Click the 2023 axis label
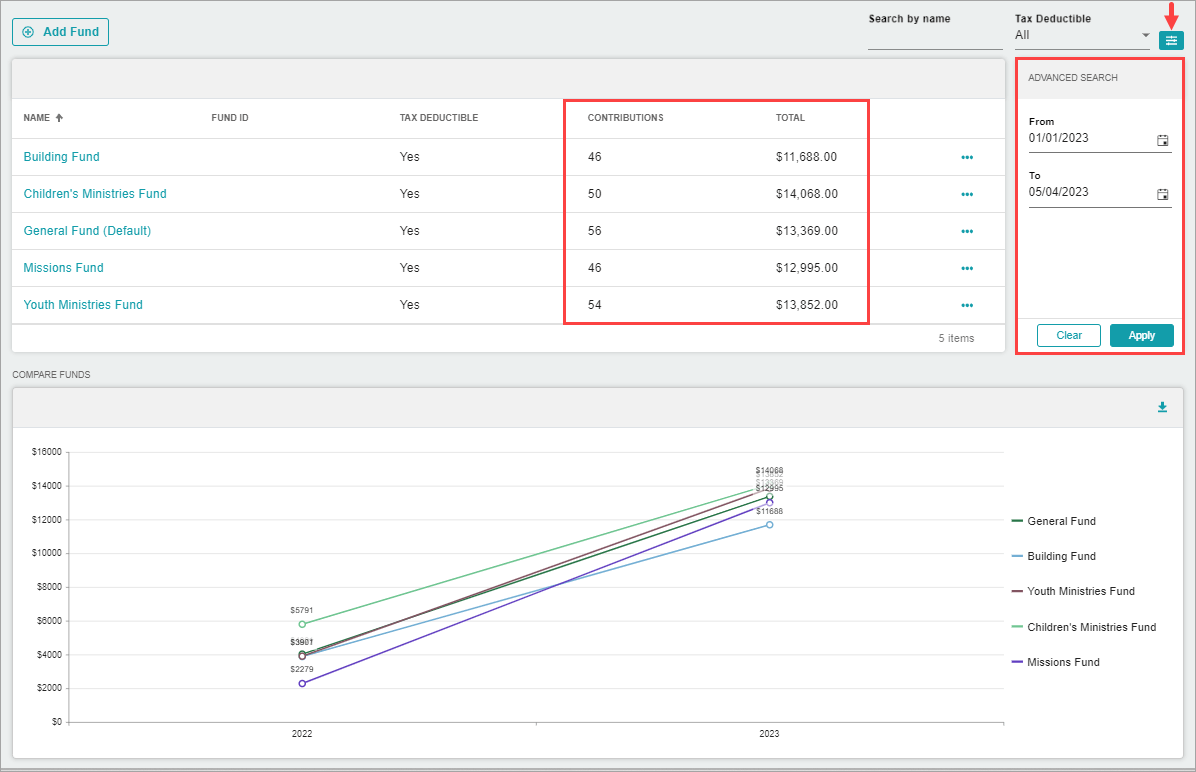The image size is (1196, 772). (769, 734)
